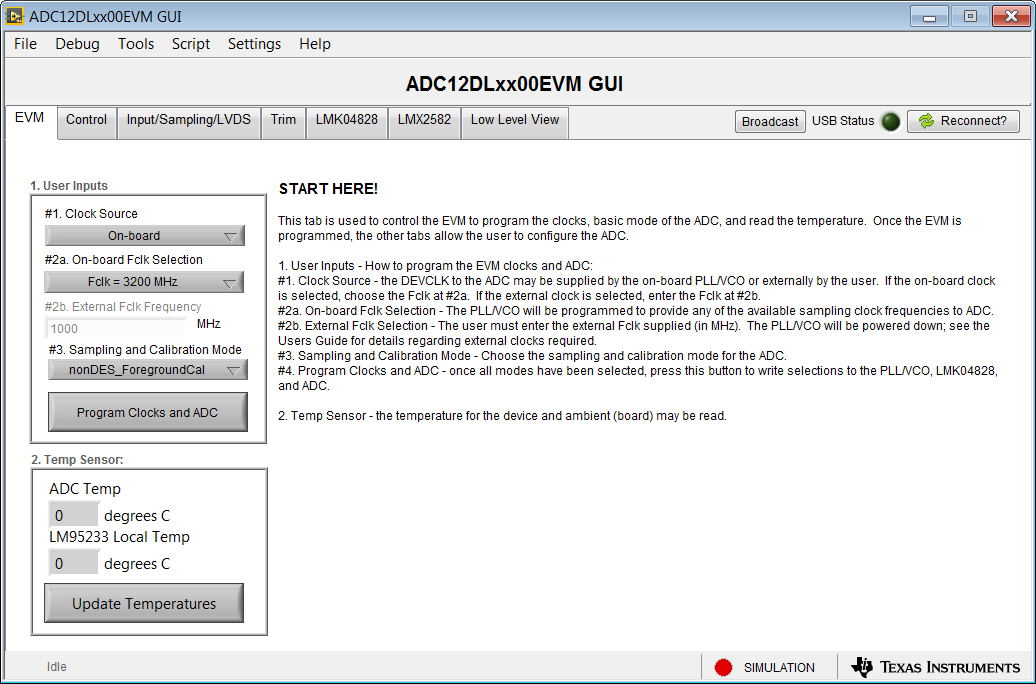Click the Broadcast button
The width and height of the screenshot is (1036, 684).
pos(770,121)
